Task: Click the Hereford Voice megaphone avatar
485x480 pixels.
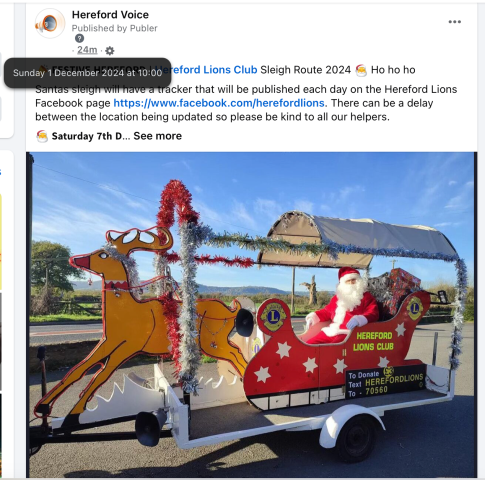Action: point(50,23)
